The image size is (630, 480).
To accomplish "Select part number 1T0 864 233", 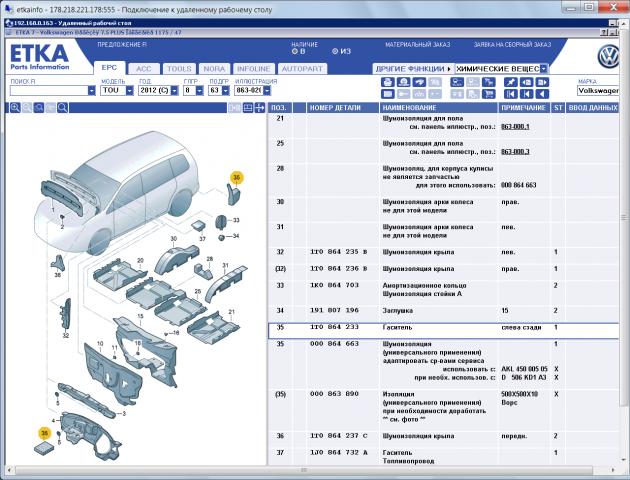I will [x=334, y=327].
